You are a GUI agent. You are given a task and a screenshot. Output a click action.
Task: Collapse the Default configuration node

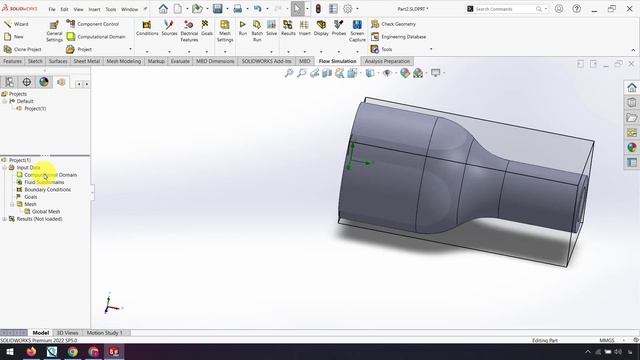click(4, 101)
